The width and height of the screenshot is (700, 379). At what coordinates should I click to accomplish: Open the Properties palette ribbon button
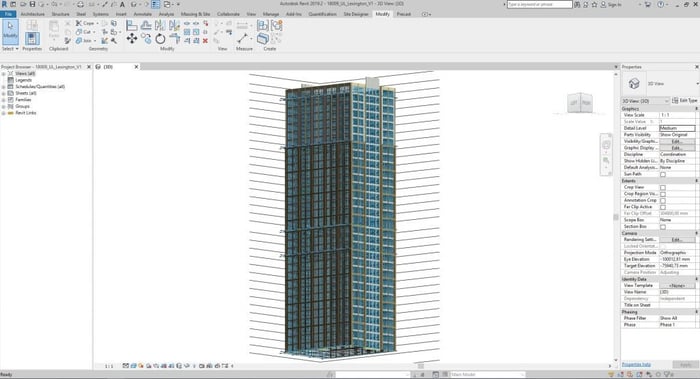pyautogui.click(x=32, y=38)
